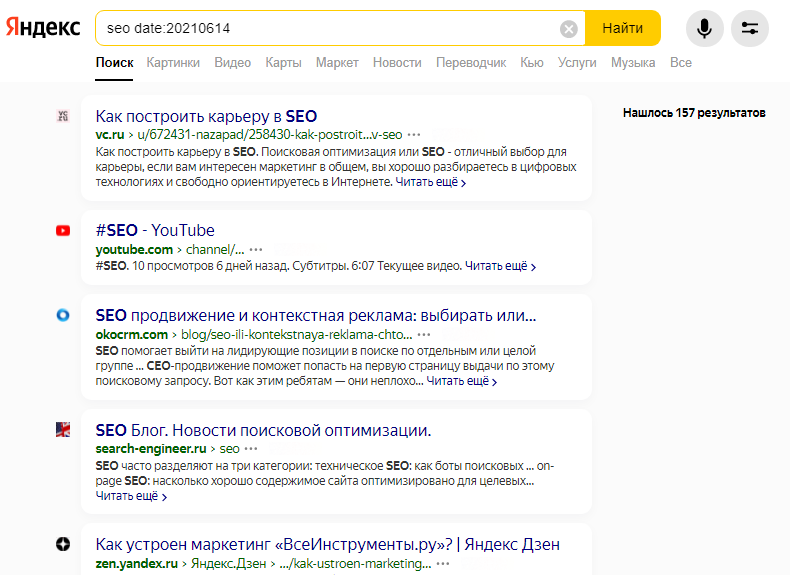Screen dimensions: 790x575
Task: Select the Поиск tab
Action: click(114, 62)
